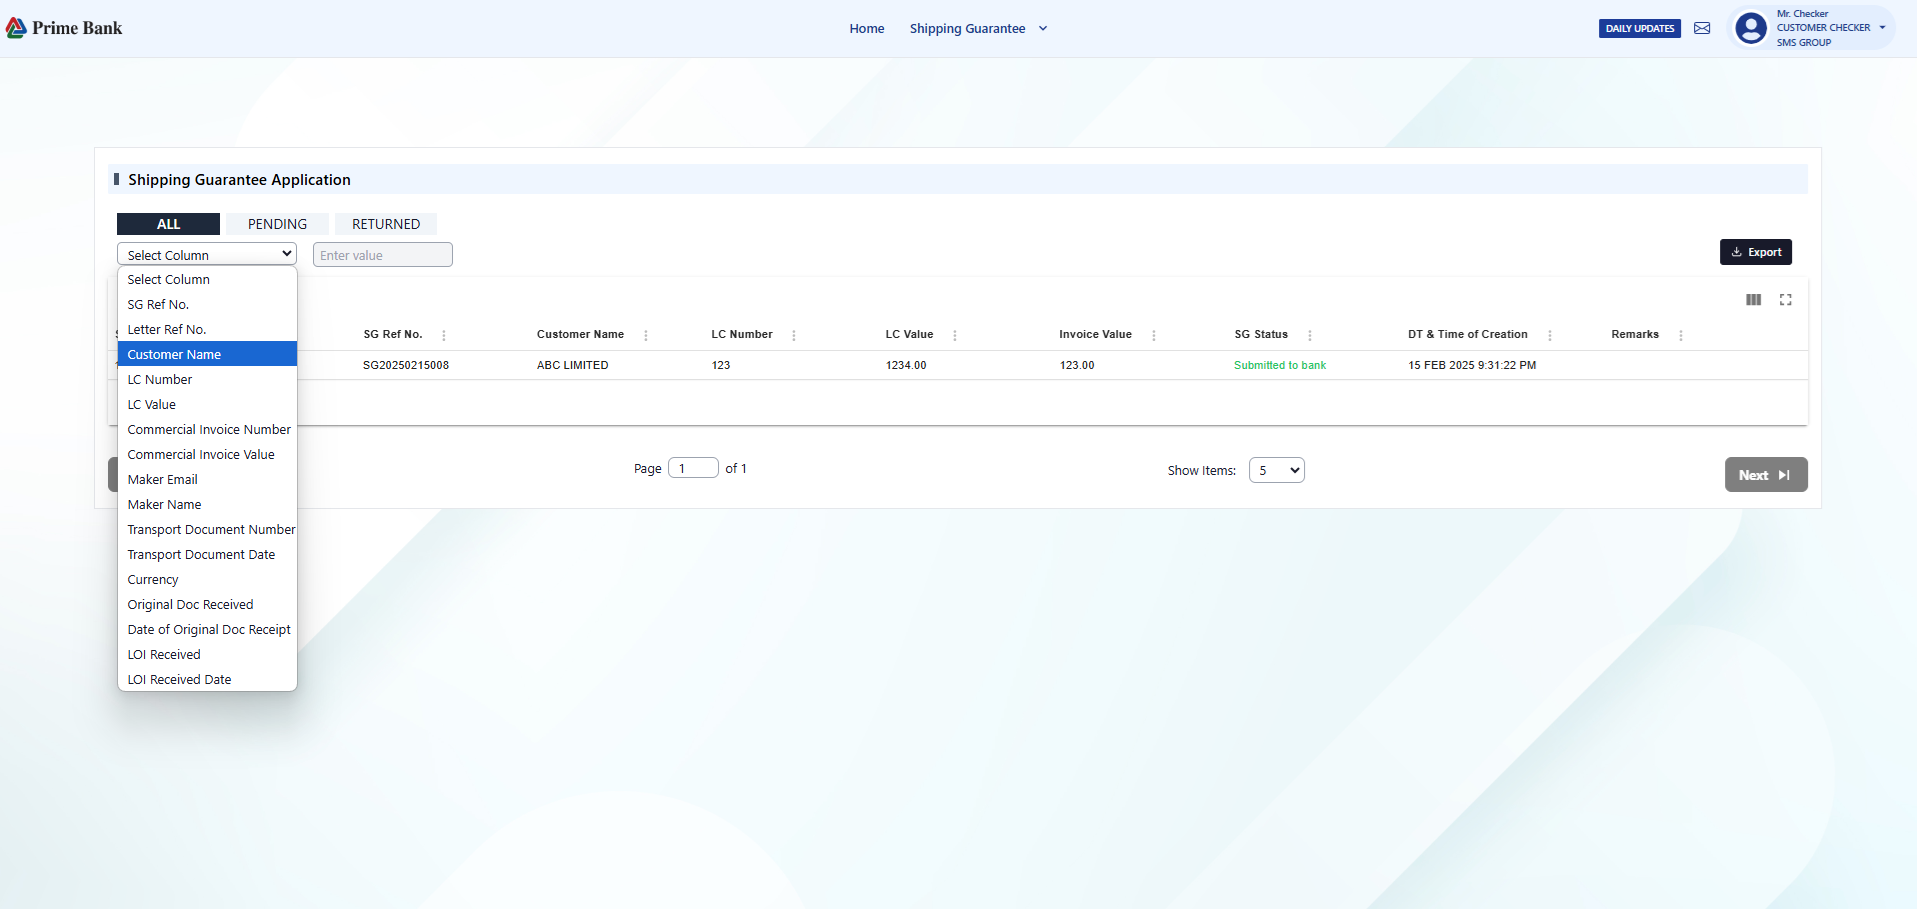Click creation date 15 FEB 2025 cell
This screenshot has width=1917, height=909.
[1472, 365]
